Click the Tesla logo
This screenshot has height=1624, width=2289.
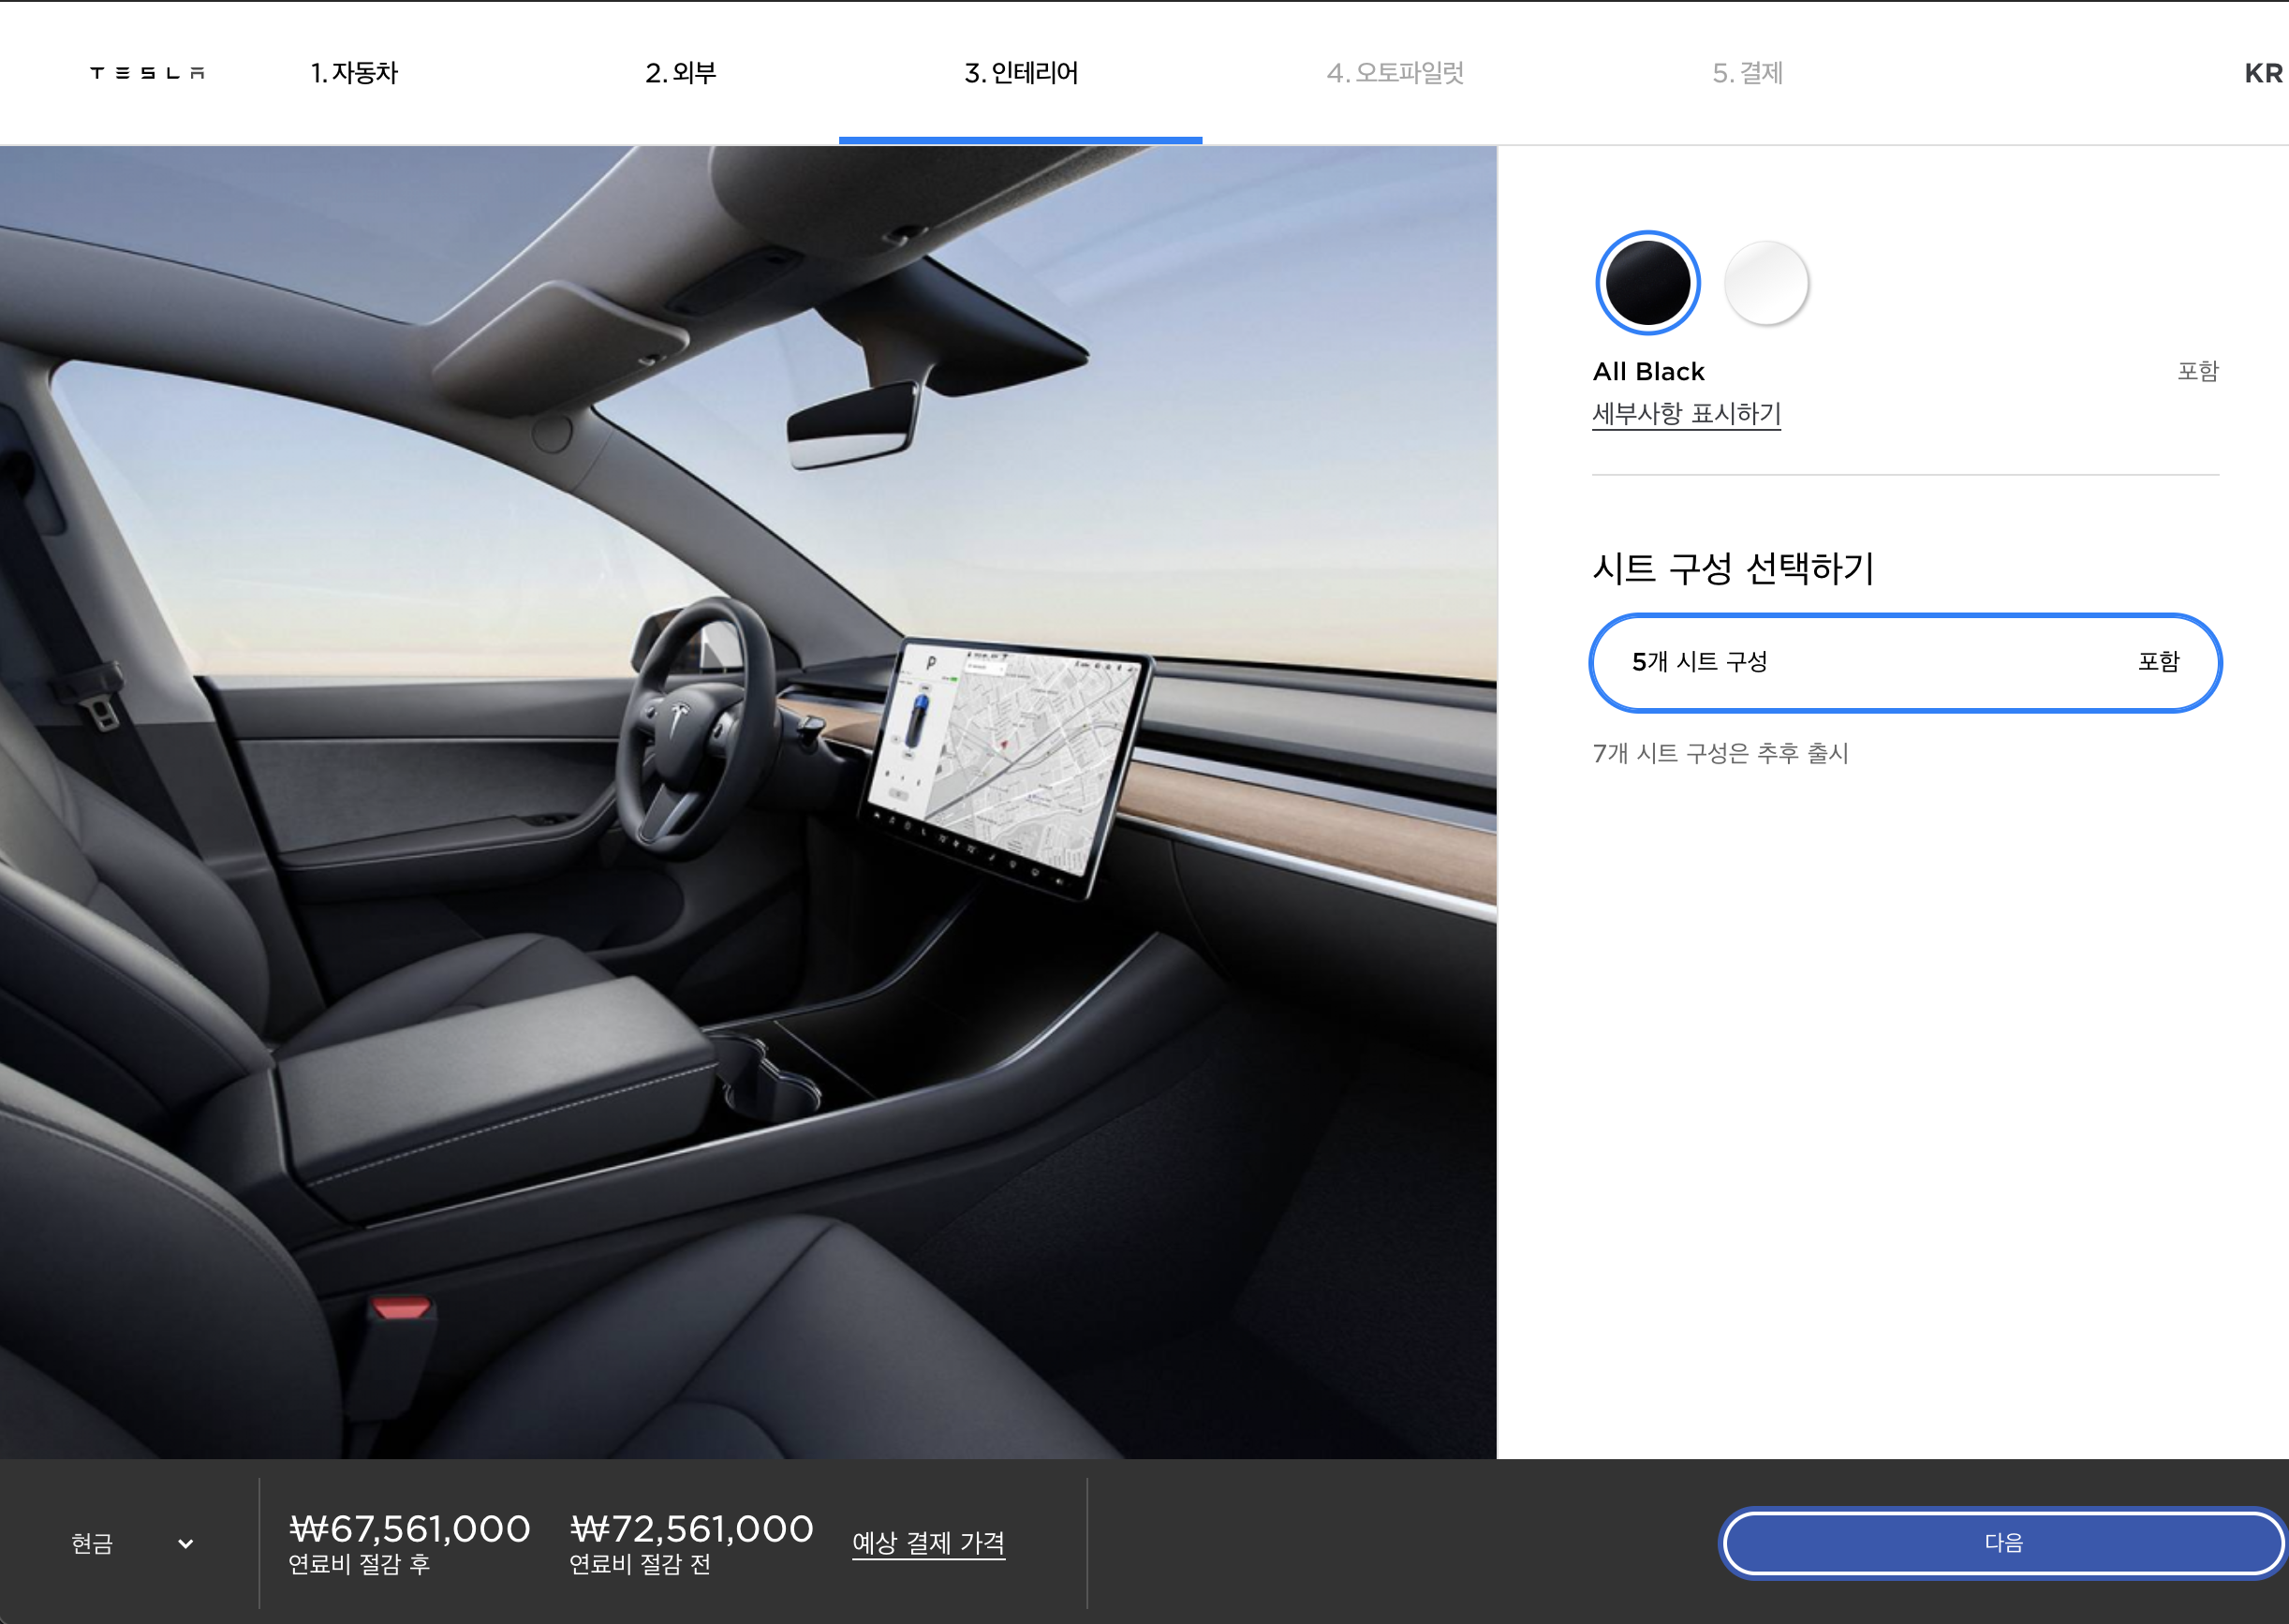click(x=147, y=73)
